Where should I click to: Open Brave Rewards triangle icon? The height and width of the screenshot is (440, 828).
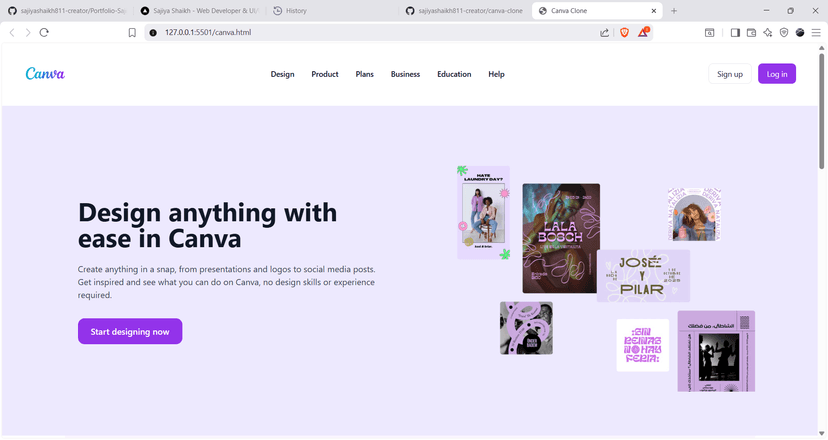click(643, 33)
